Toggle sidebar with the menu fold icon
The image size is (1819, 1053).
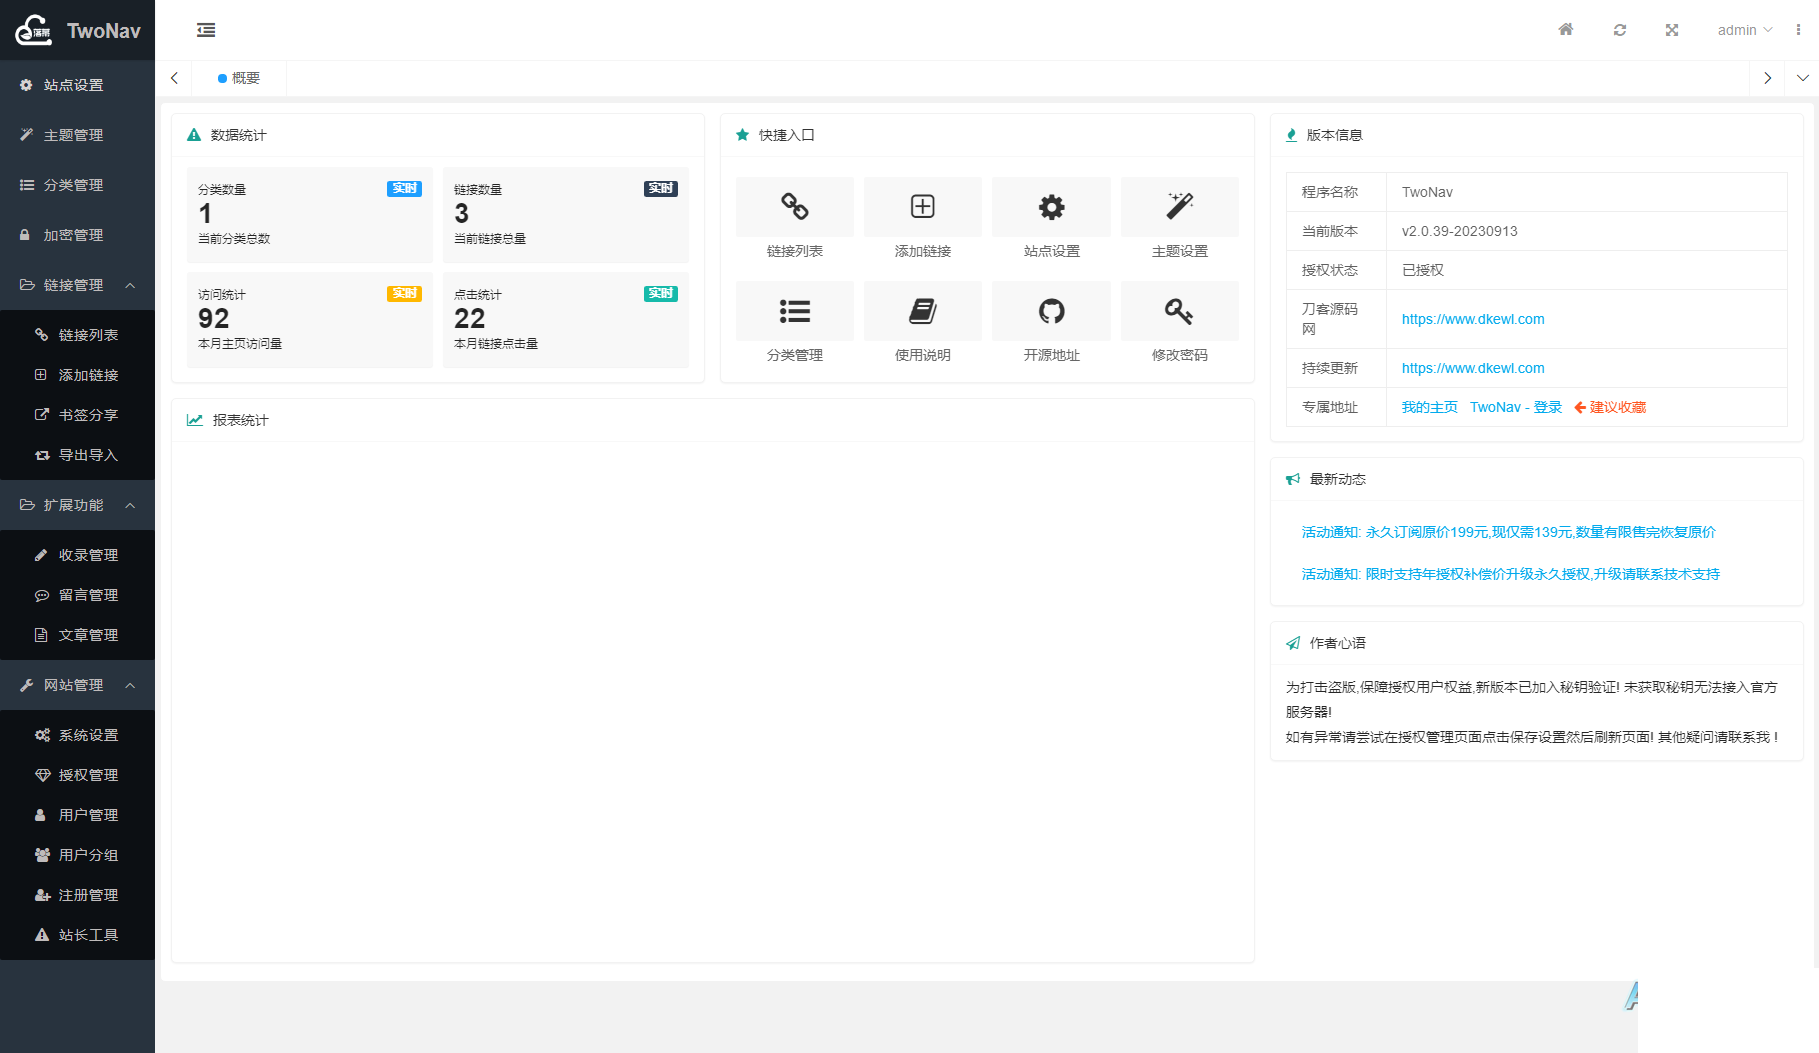pos(206,30)
